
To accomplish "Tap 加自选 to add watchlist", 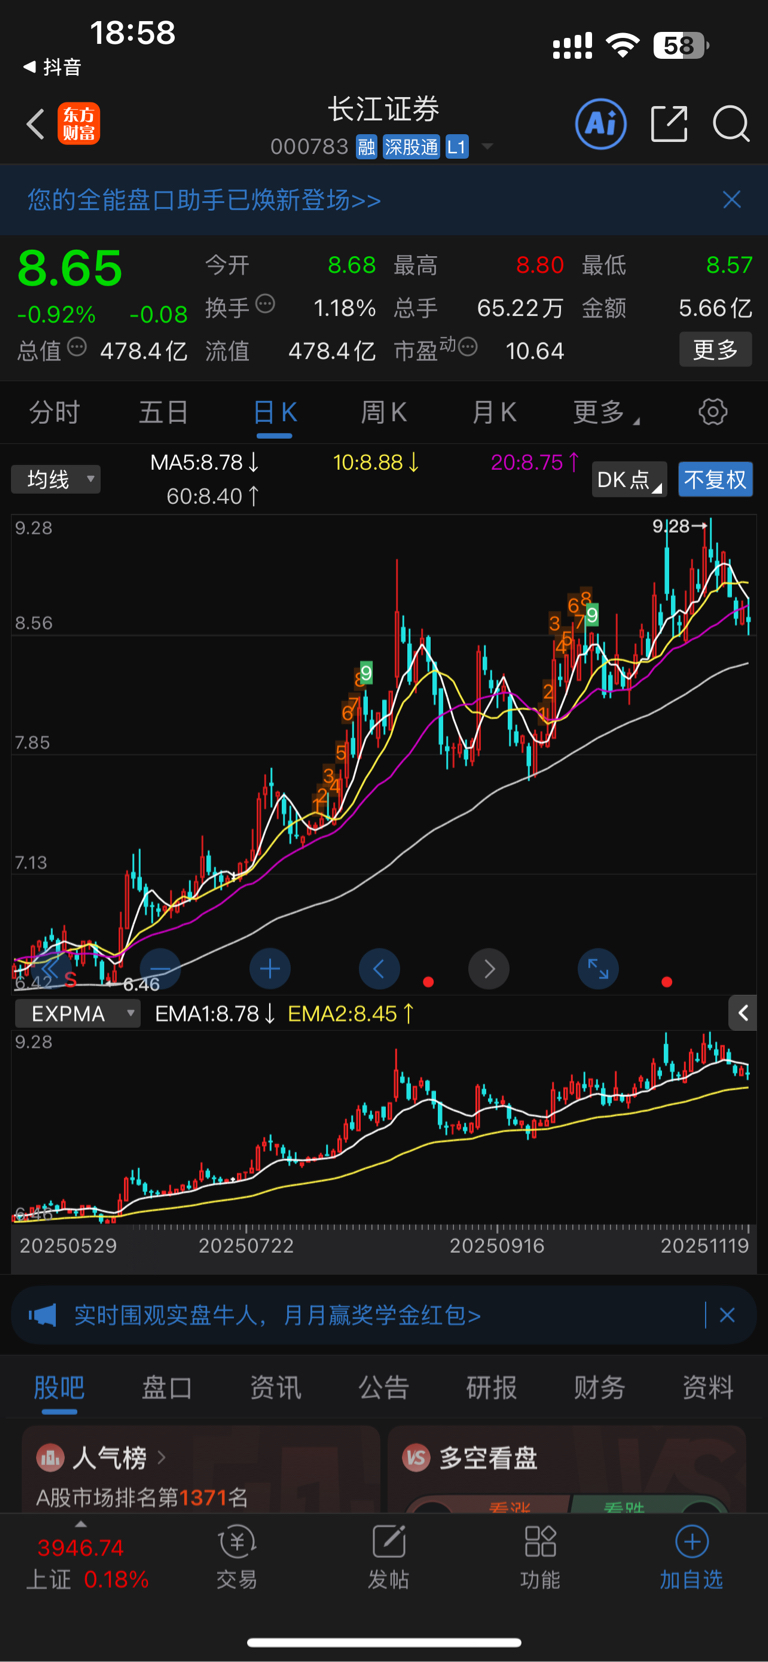I will [691, 1559].
